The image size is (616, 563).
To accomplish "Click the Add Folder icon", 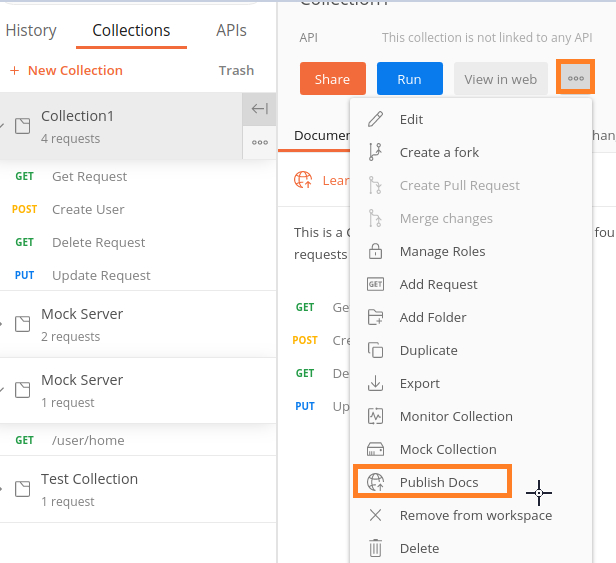I will [x=376, y=317].
